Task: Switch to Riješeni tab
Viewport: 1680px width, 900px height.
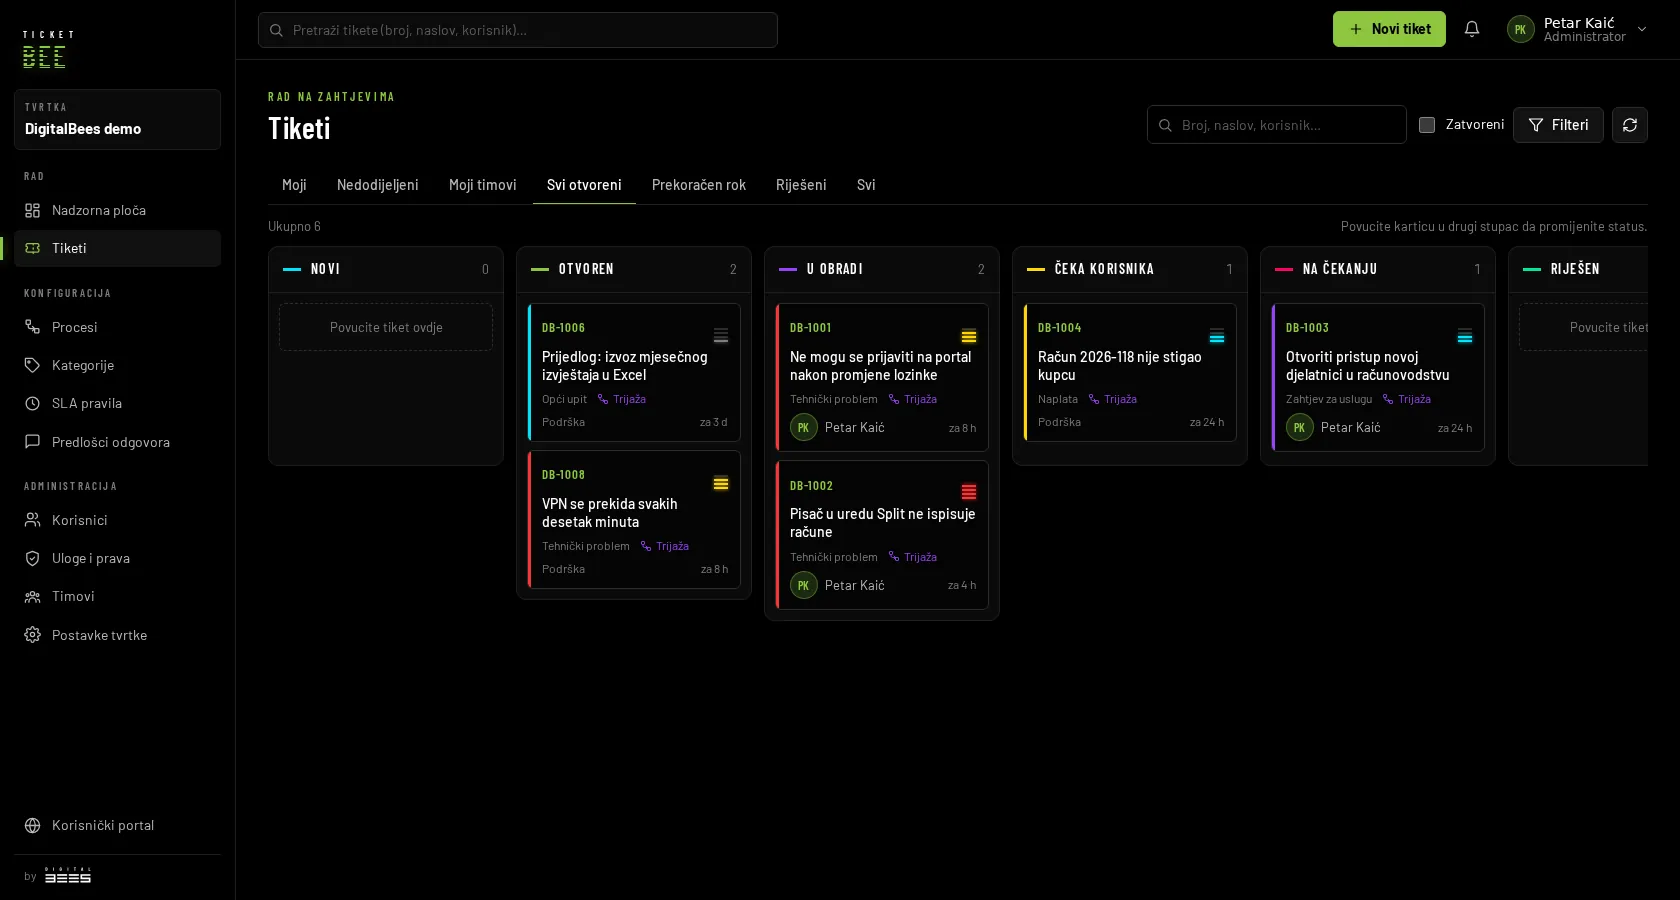Action: [x=801, y=185]
